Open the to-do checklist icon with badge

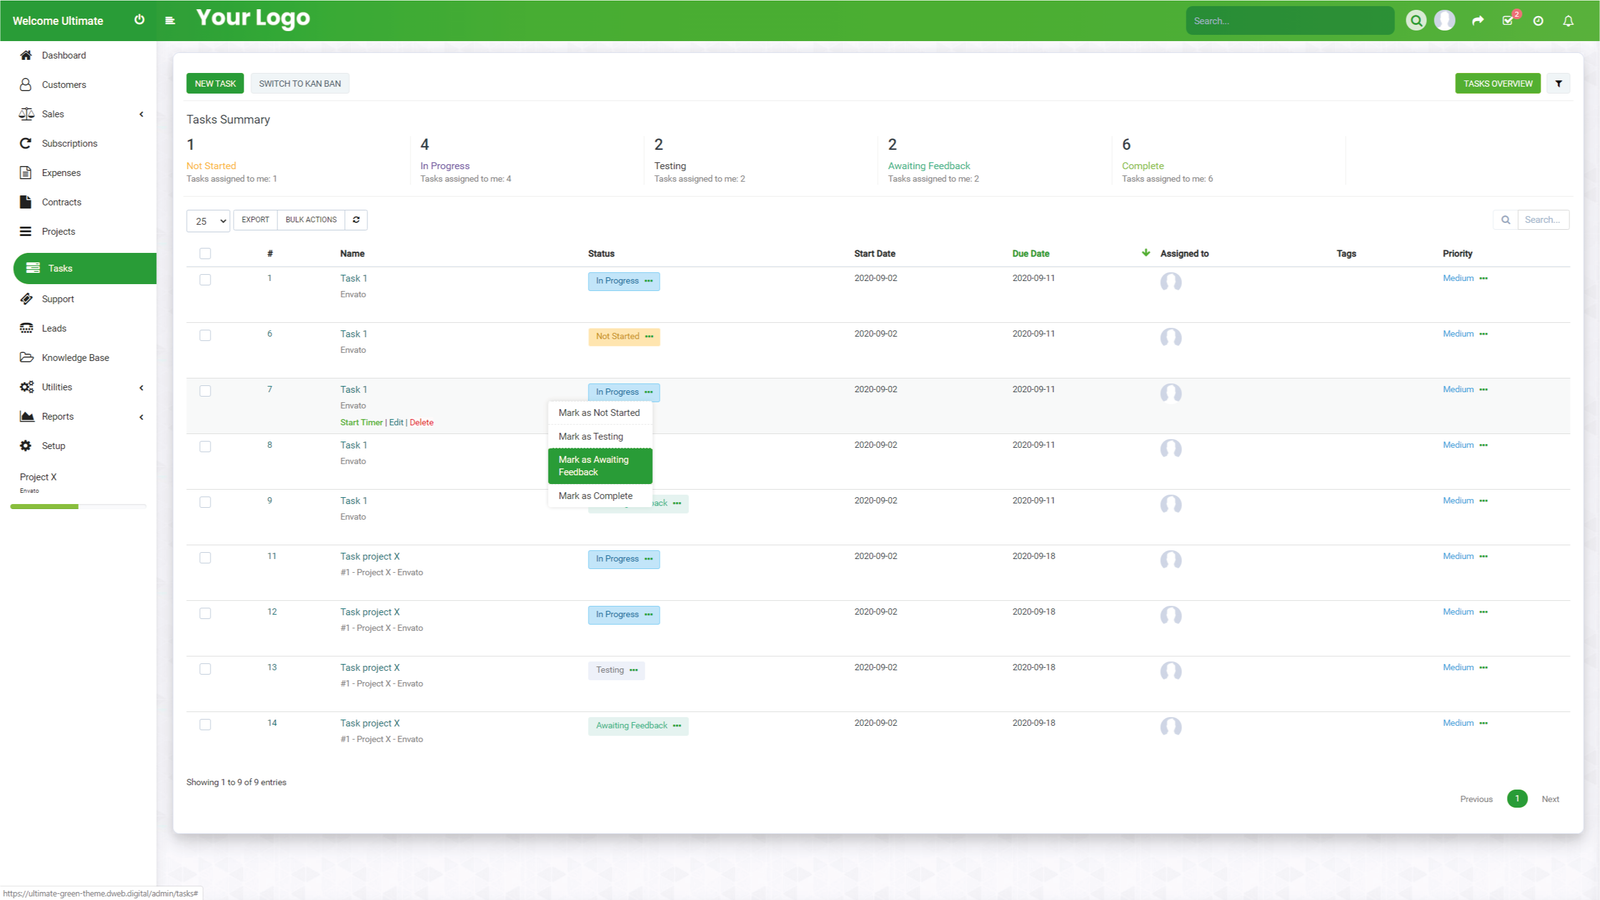click(x=1508, y=21)
